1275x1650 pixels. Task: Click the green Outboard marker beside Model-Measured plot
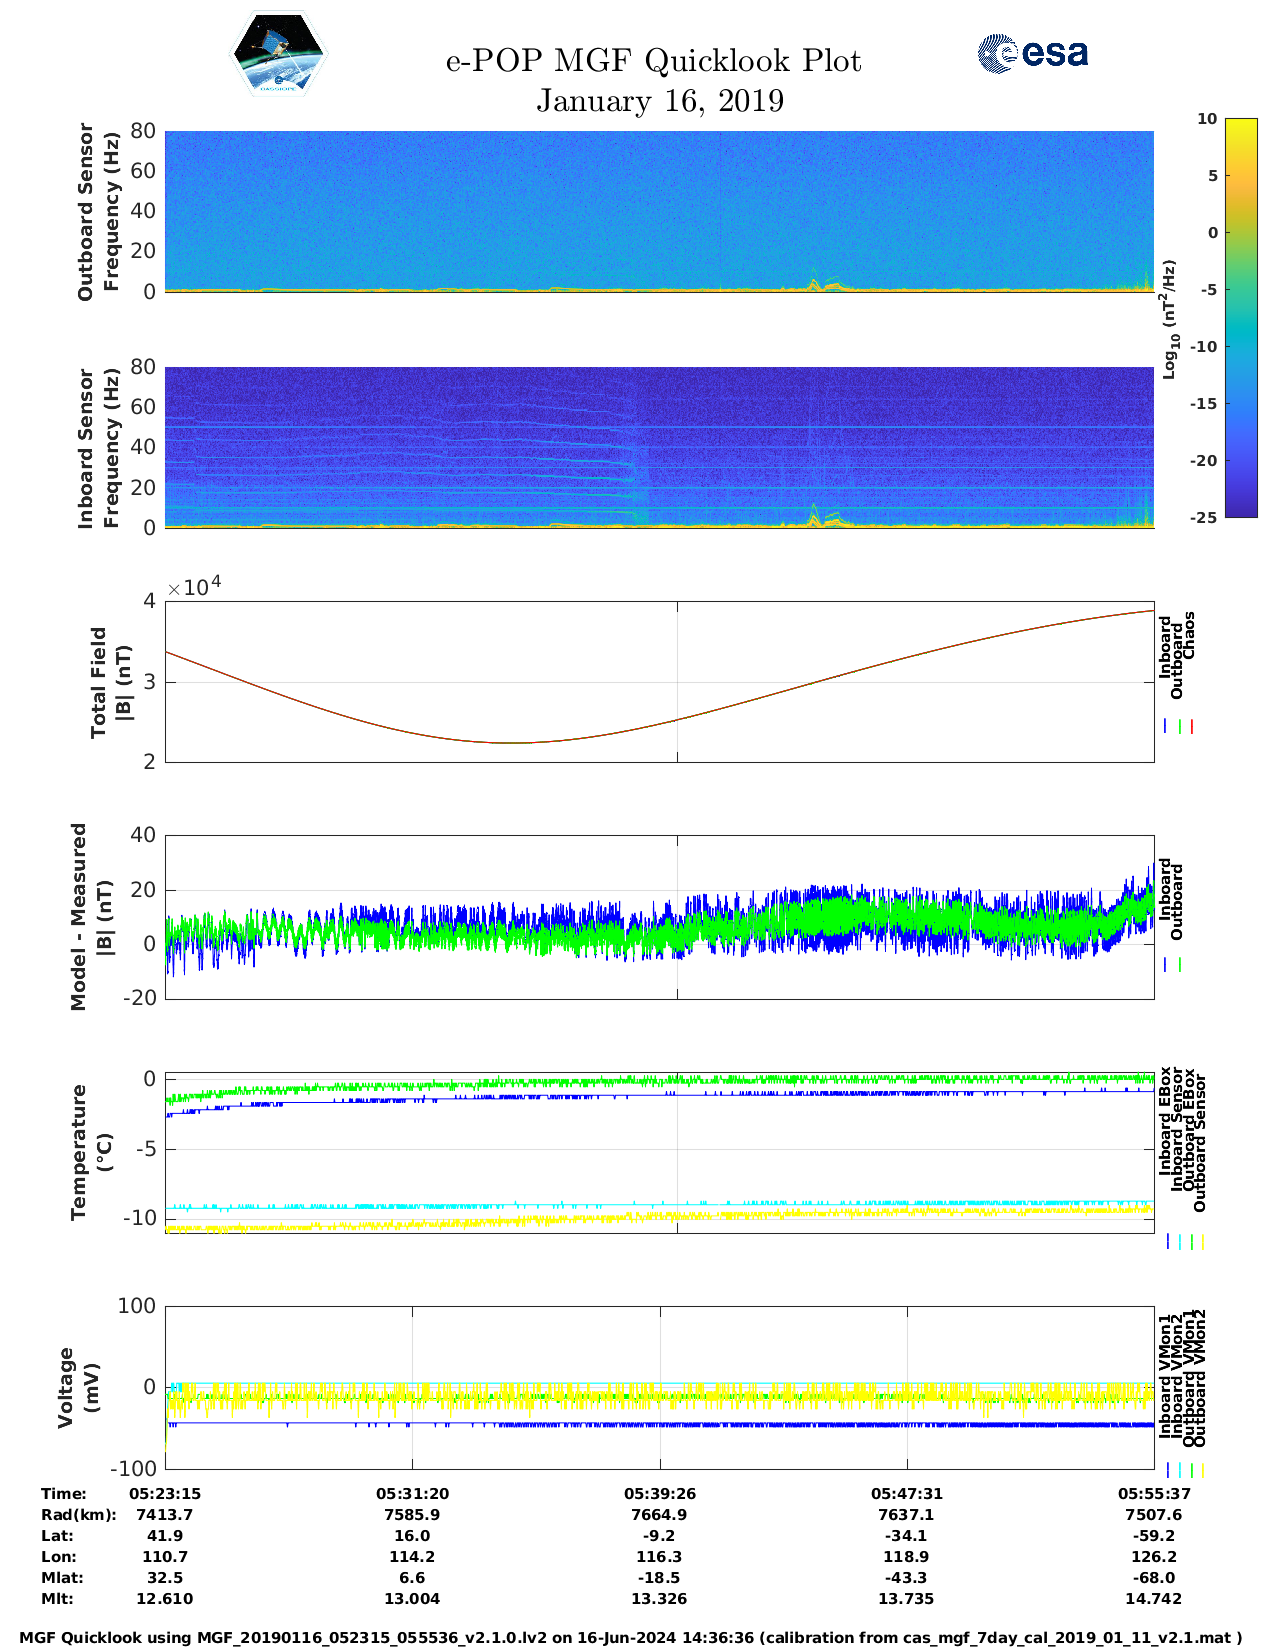tap(1180, 965)
